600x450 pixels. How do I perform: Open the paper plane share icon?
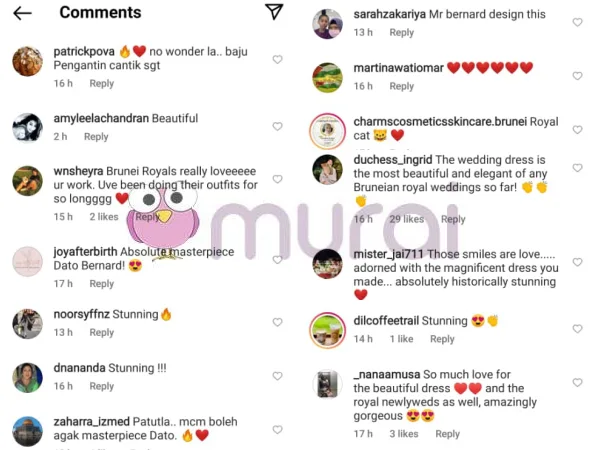[x=274, y=11]
